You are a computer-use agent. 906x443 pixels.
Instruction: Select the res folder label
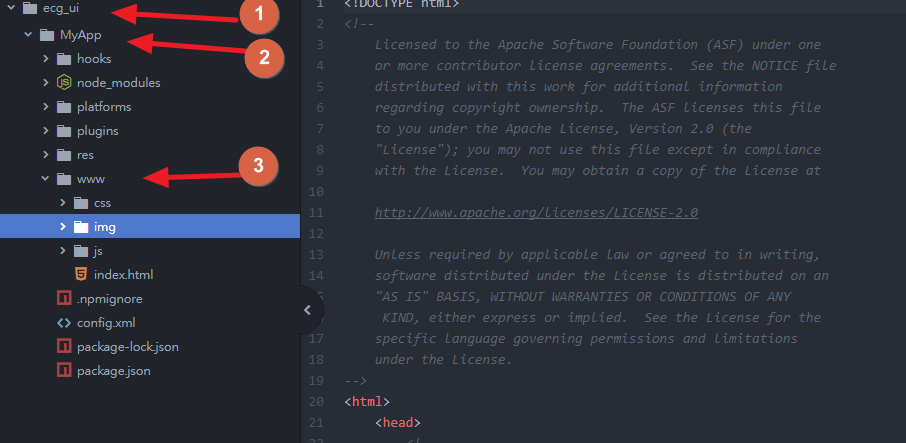(x=85, y=155)
